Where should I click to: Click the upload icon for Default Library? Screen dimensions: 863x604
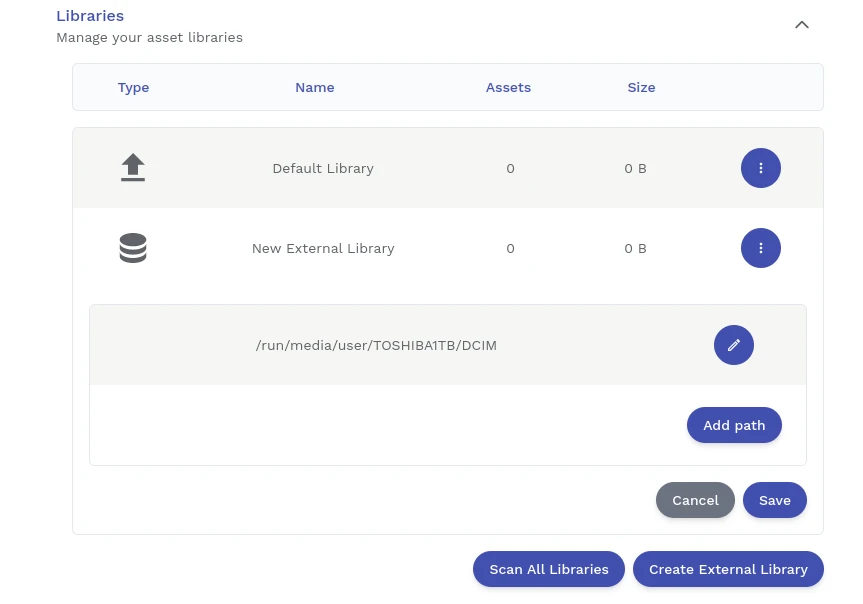[133, 168]
